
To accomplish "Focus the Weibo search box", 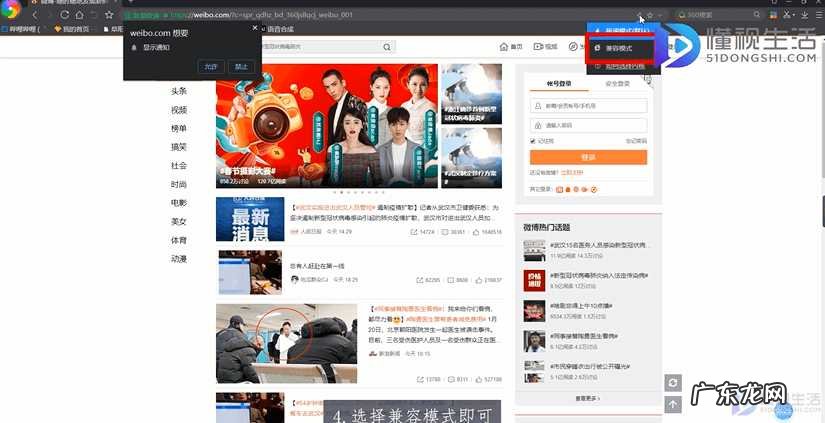I will (321, 47).
